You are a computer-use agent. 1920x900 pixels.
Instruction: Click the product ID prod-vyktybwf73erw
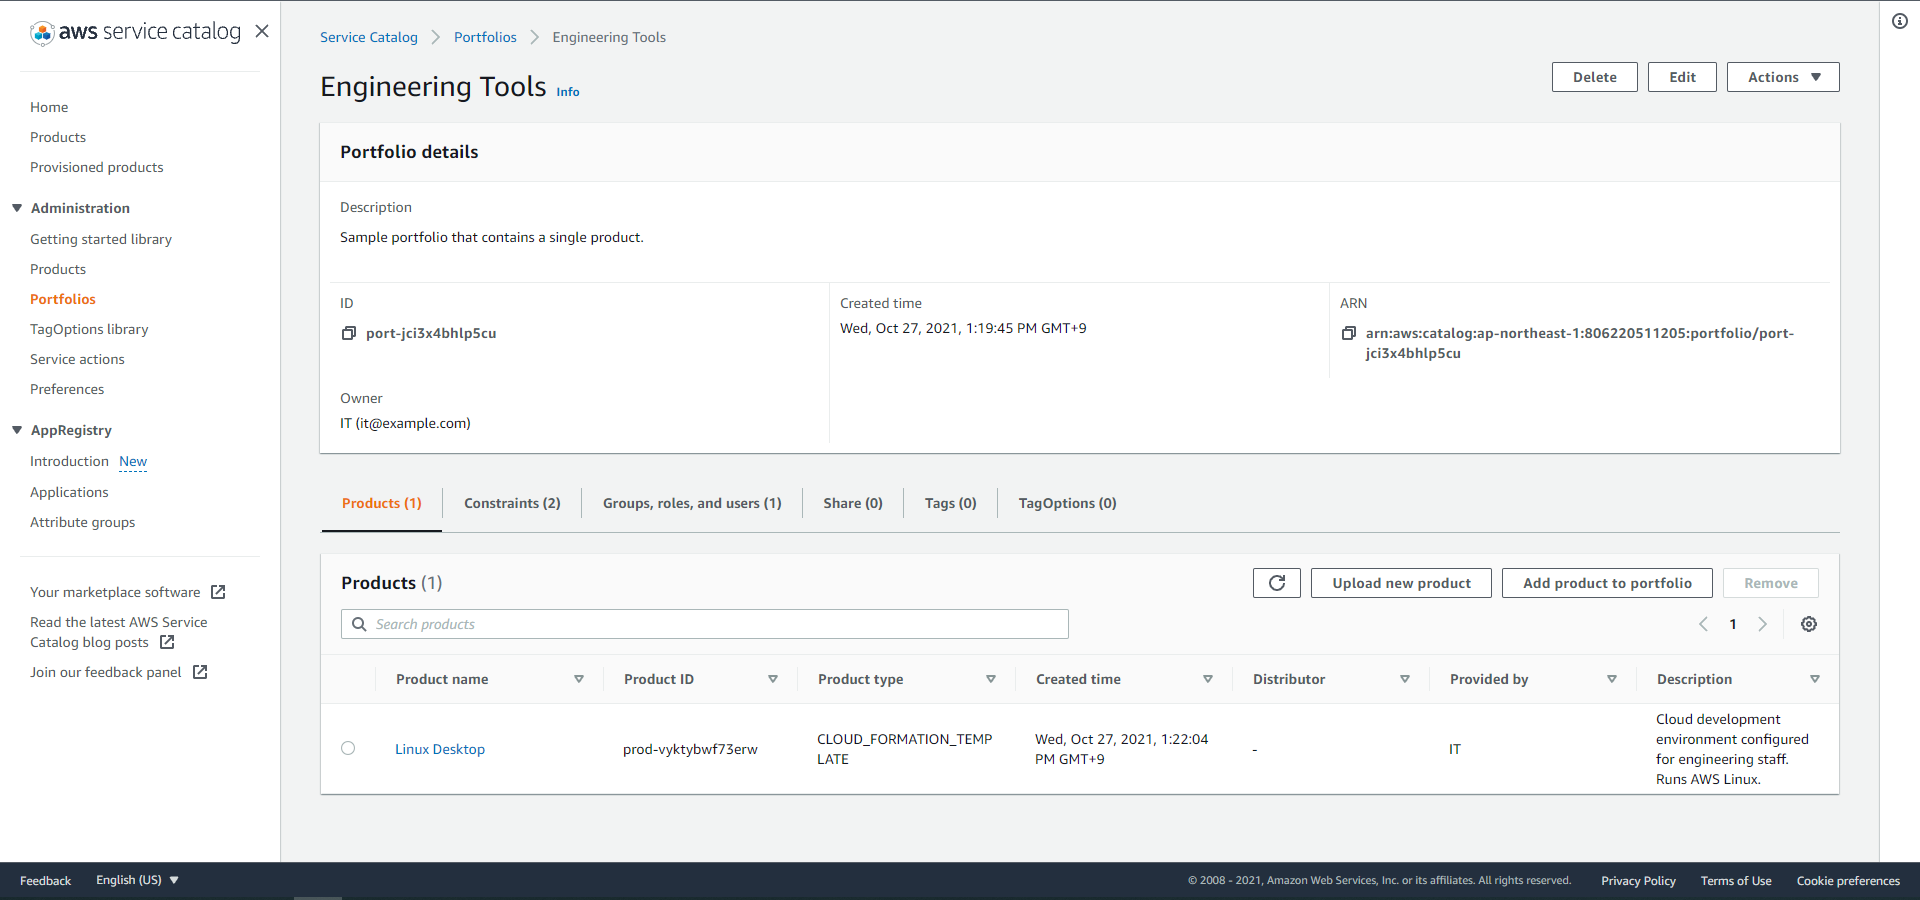point(690,749)
